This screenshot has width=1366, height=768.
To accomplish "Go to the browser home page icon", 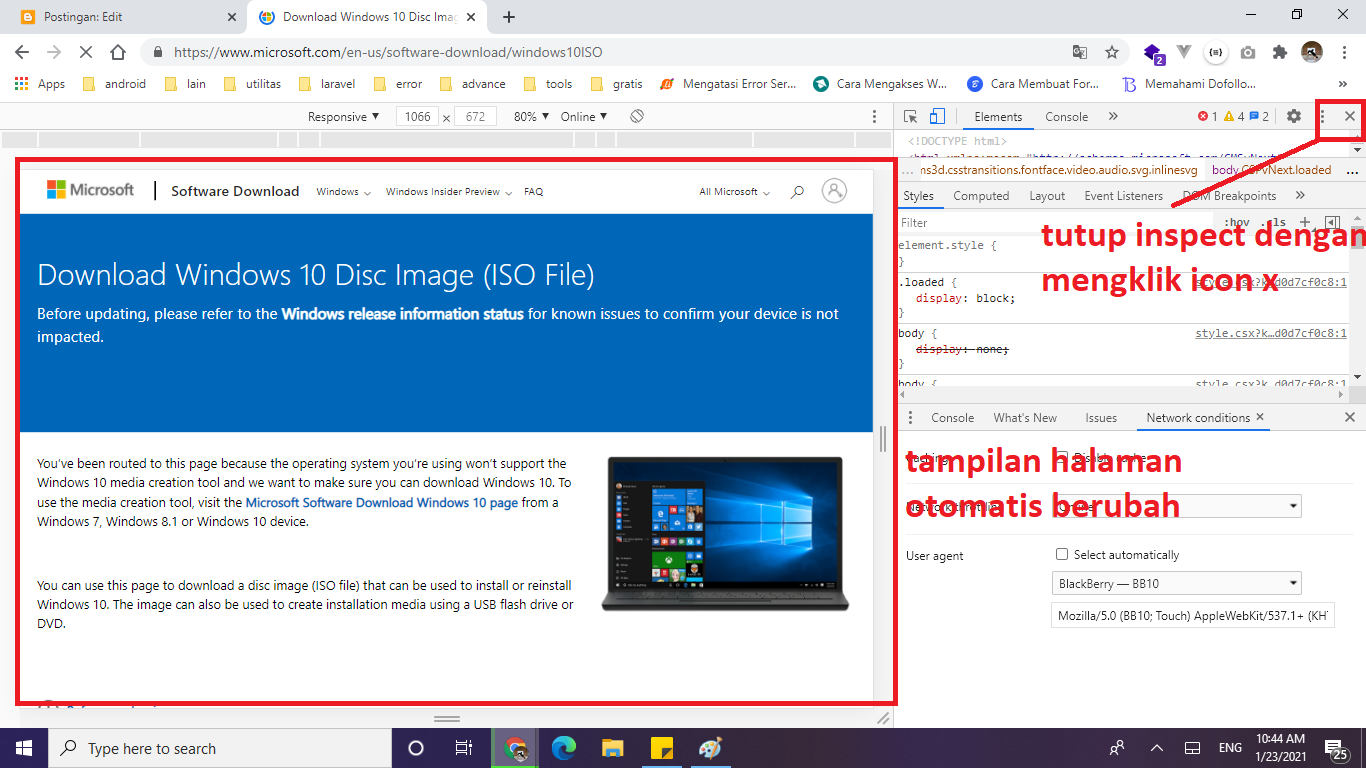I will click(118, 52).
